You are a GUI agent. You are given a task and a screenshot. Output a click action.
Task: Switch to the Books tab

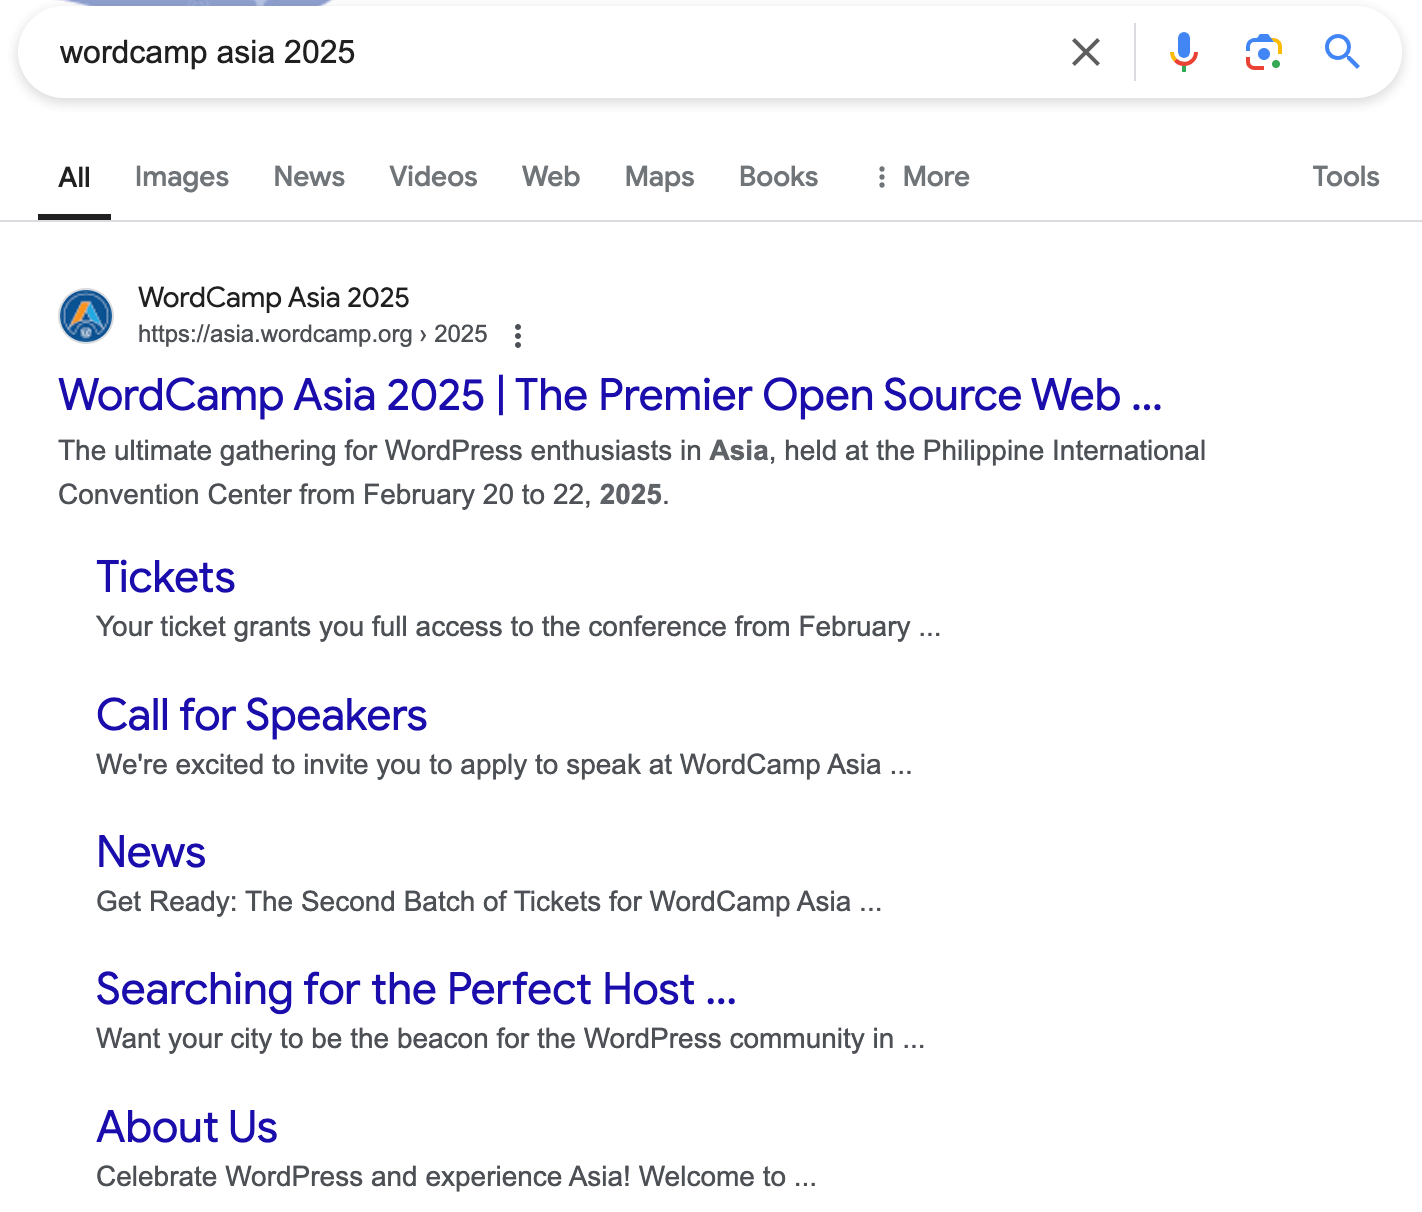pos(779,177)
